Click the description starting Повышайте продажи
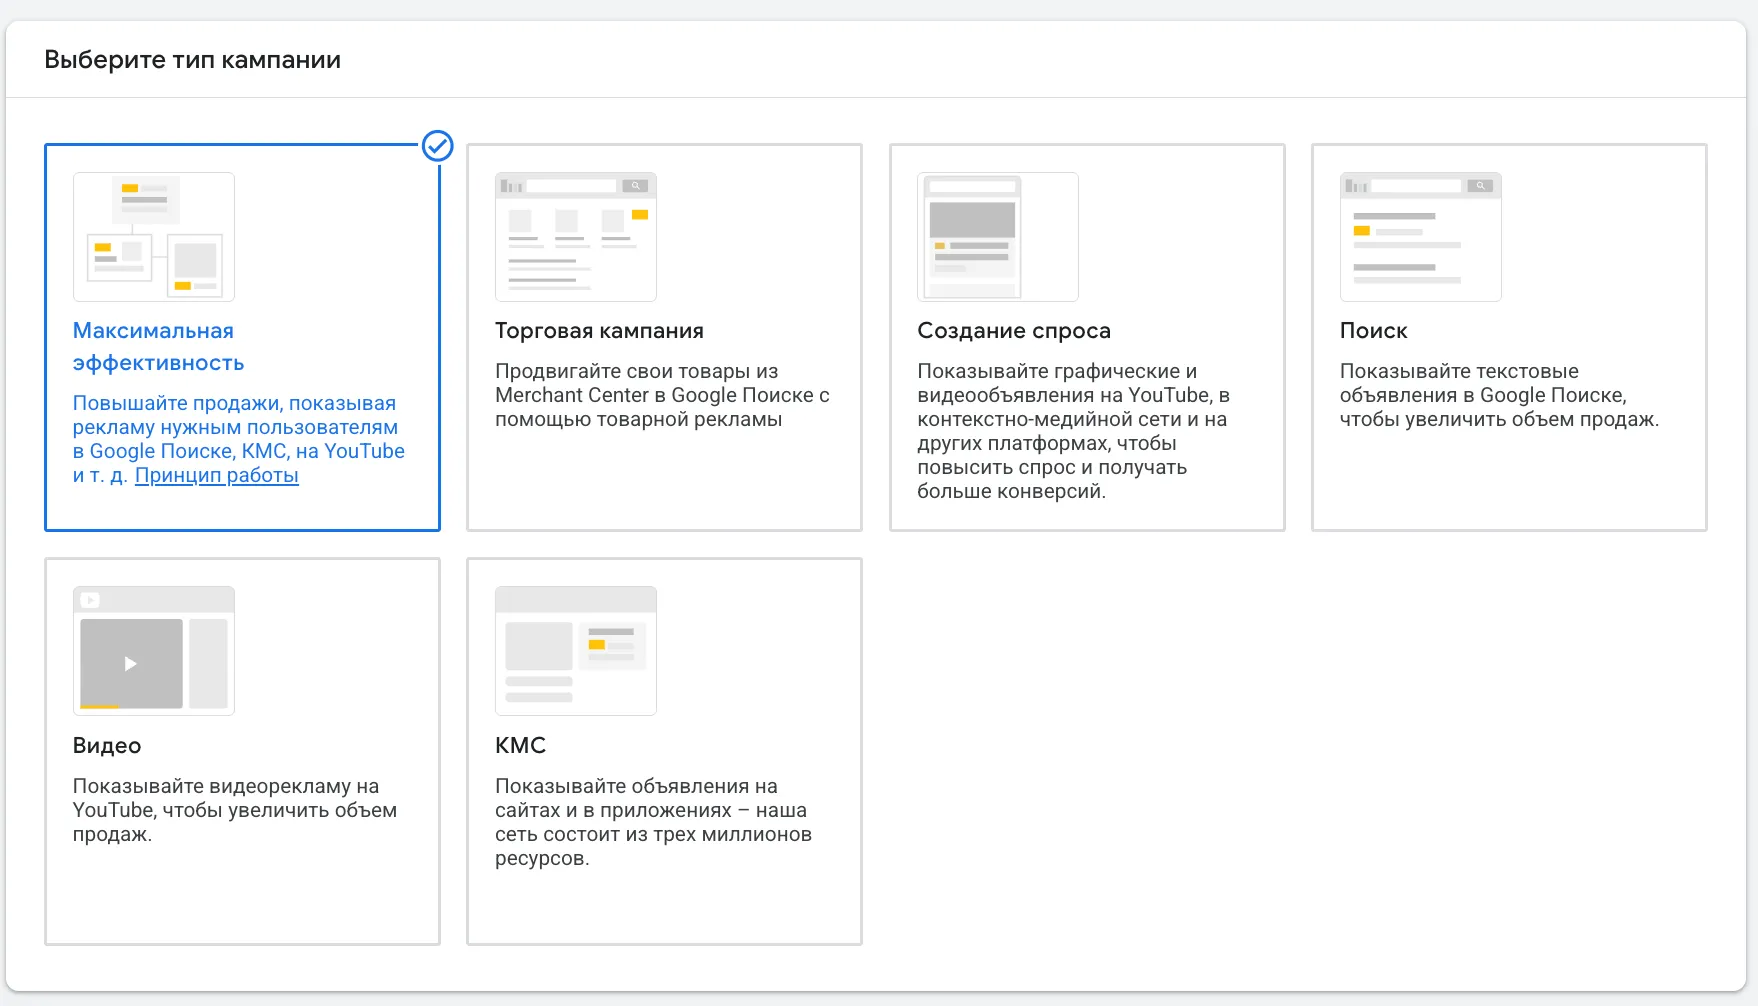 pos(239,439)
